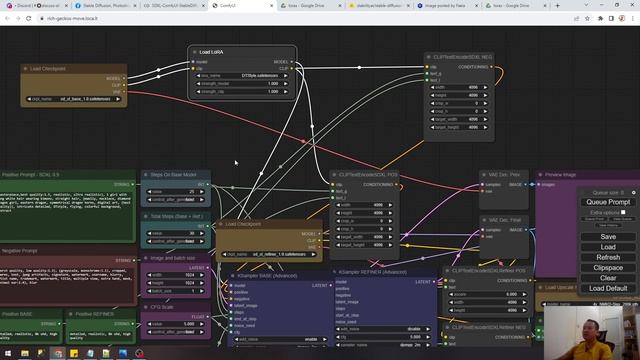The height and width of the screenshot is (360, 640).
Task: Open File Explorer from the taskbar
Action: tap(25, 353)
